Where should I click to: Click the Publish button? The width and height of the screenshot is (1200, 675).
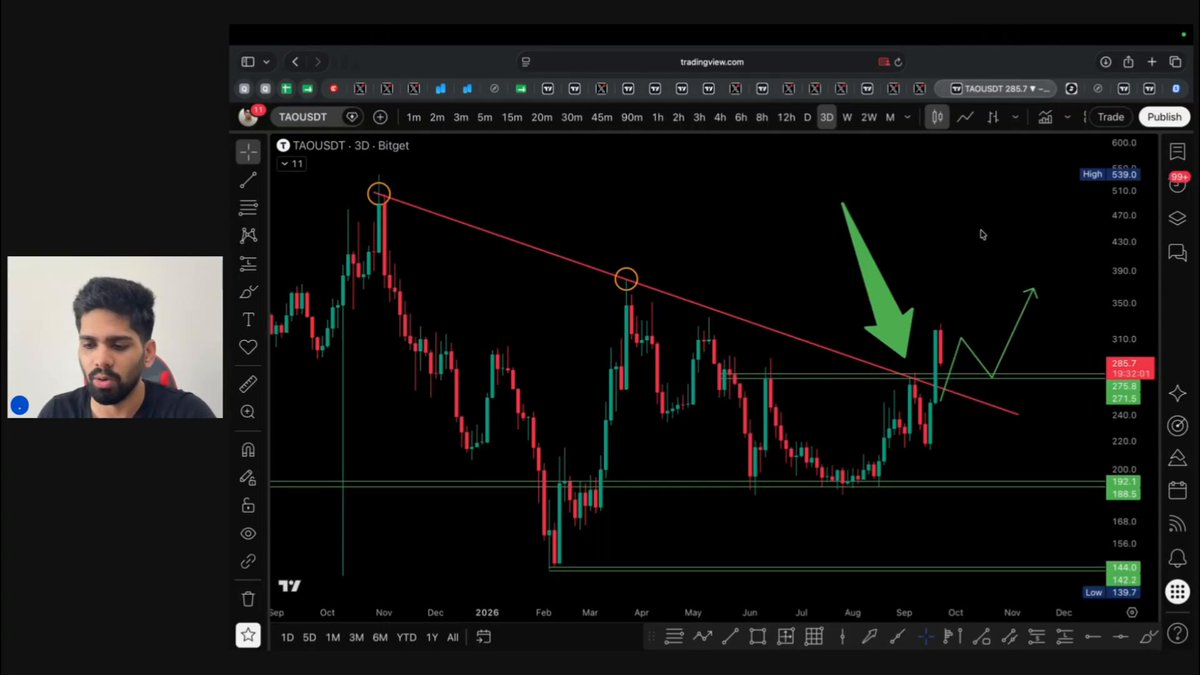1164,117
